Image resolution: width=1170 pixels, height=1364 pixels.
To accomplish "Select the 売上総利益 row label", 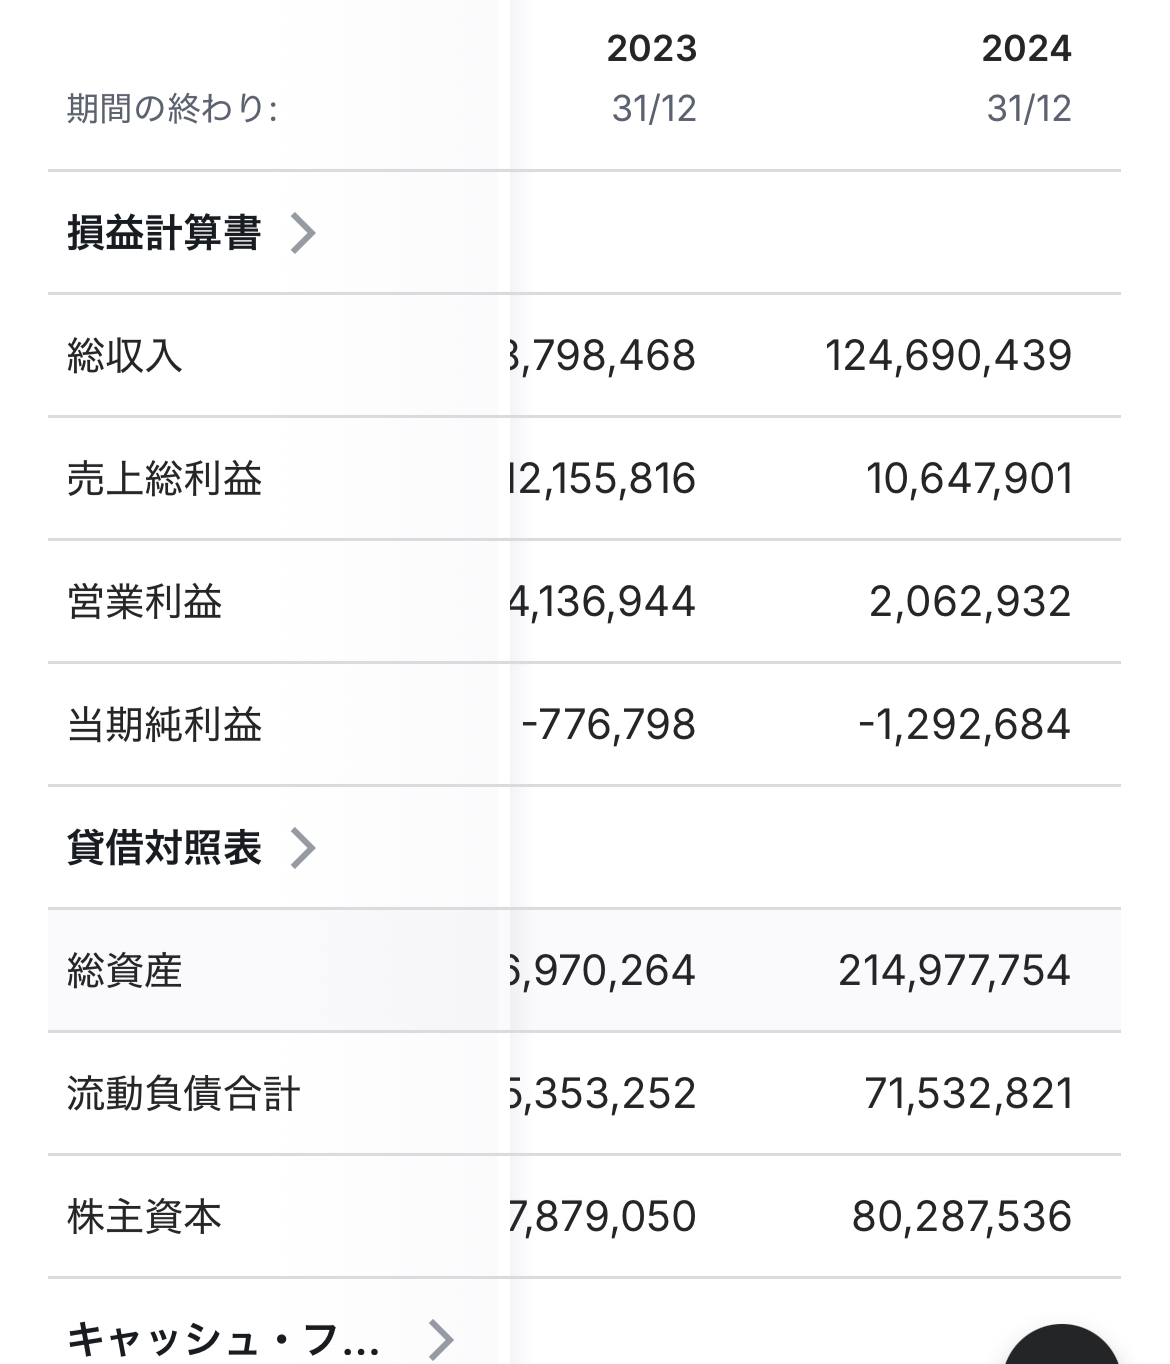I will click(x=164, y=479).
